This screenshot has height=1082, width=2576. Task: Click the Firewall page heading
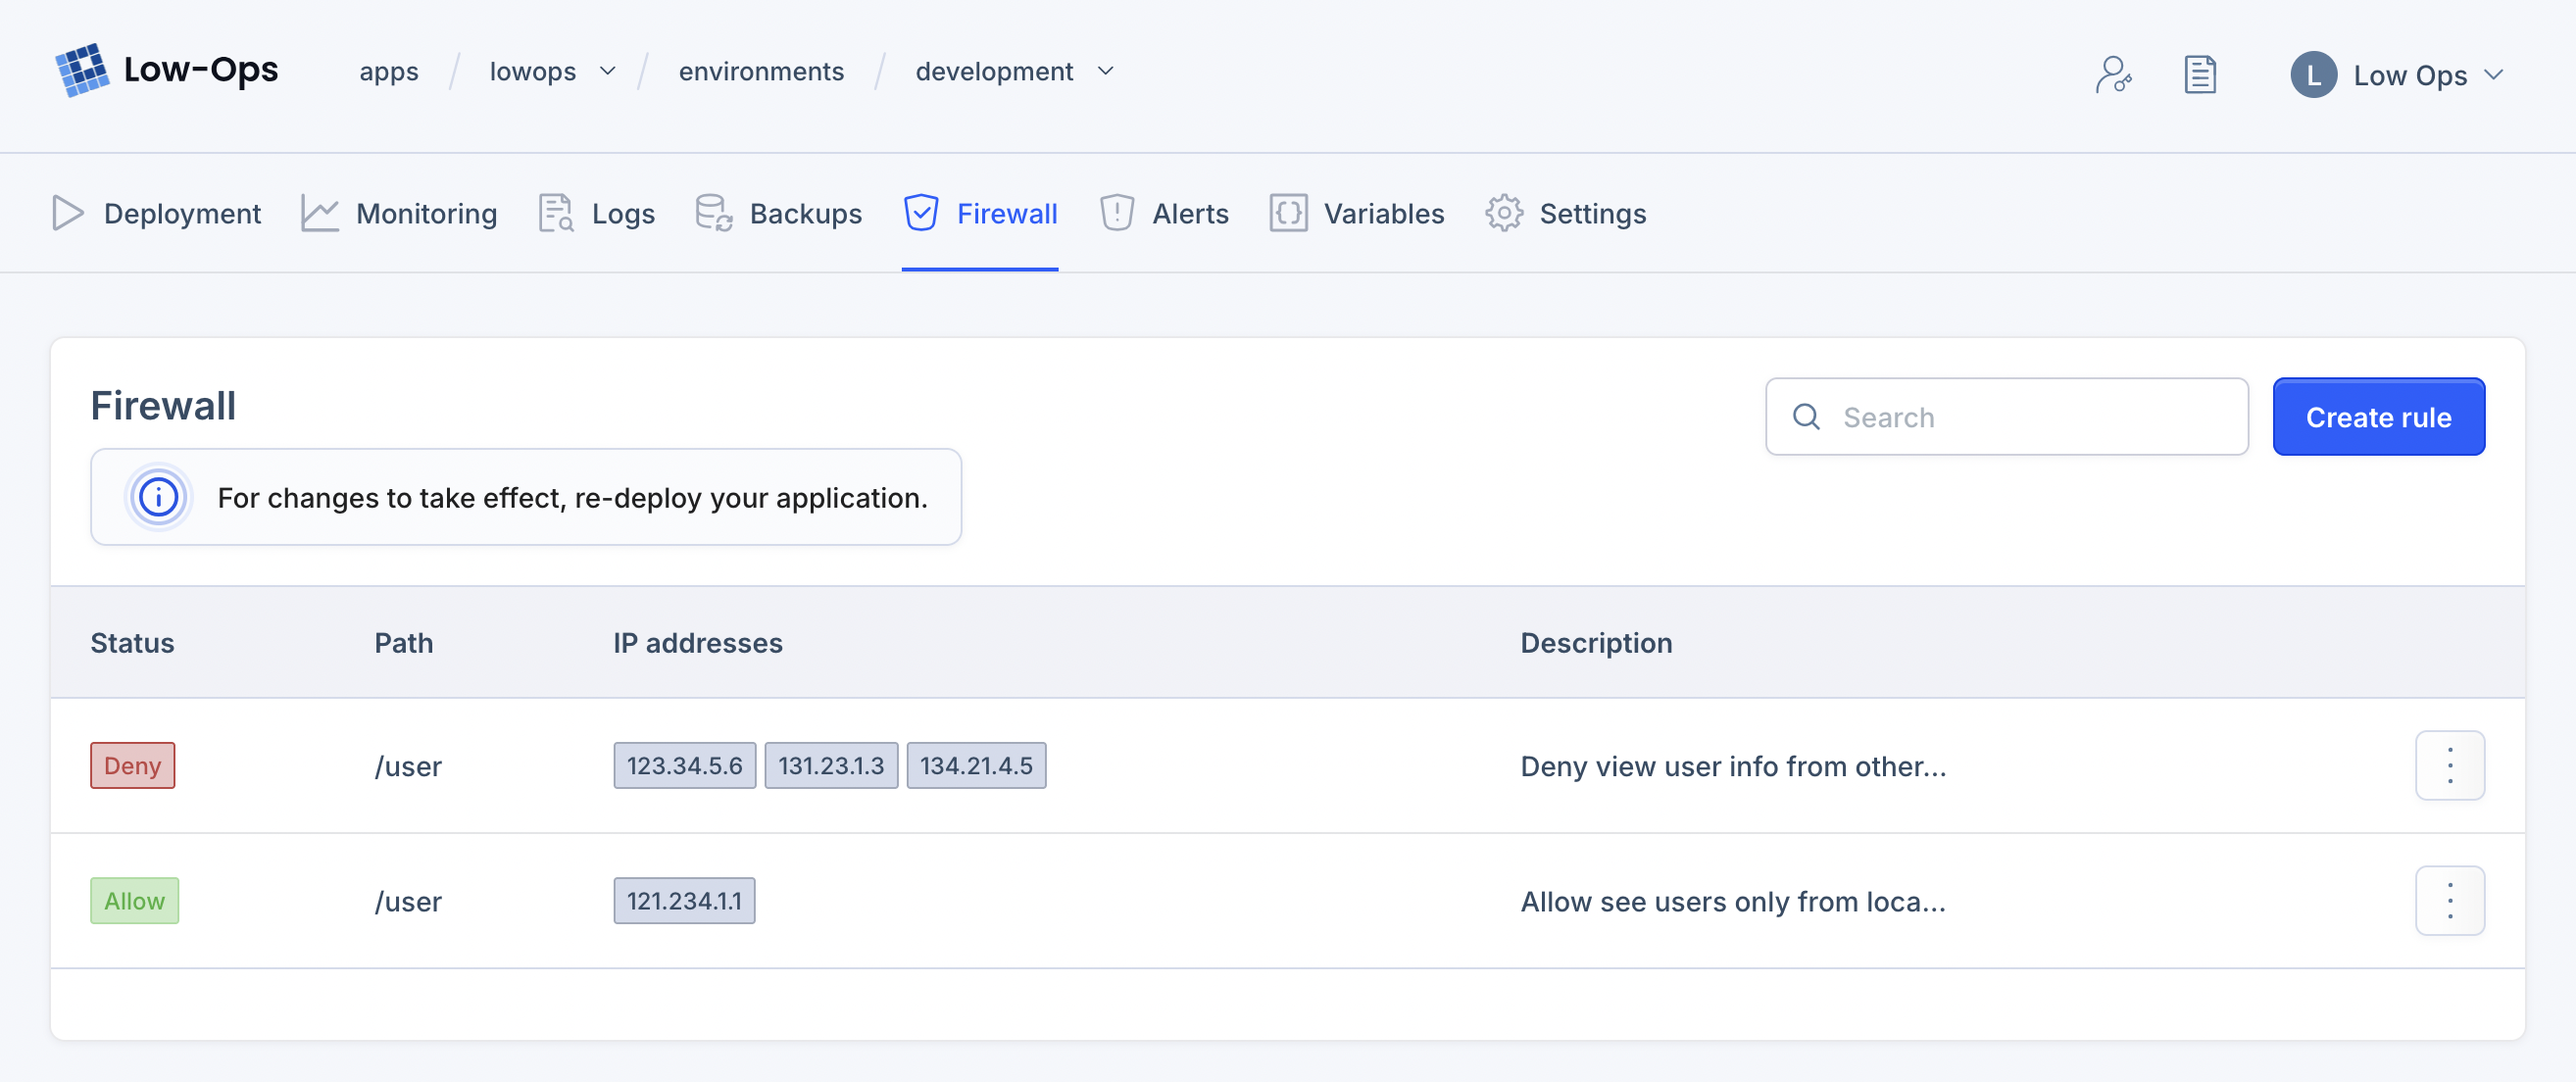click(x=163, y=405)
